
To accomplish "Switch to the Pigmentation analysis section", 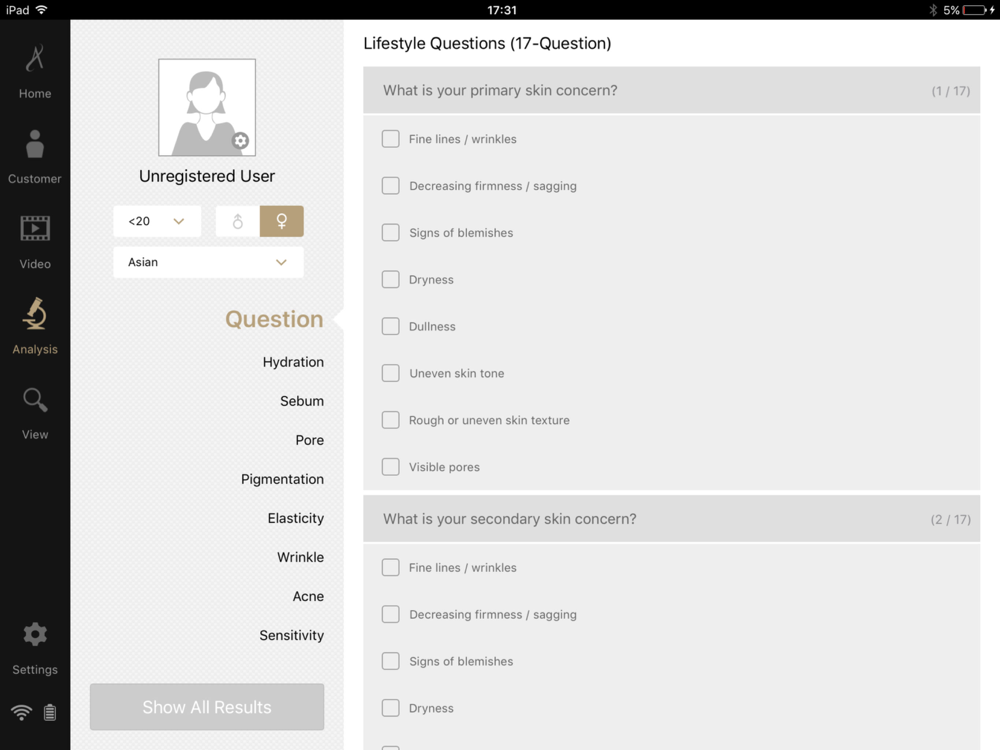I will coord(282,479).
